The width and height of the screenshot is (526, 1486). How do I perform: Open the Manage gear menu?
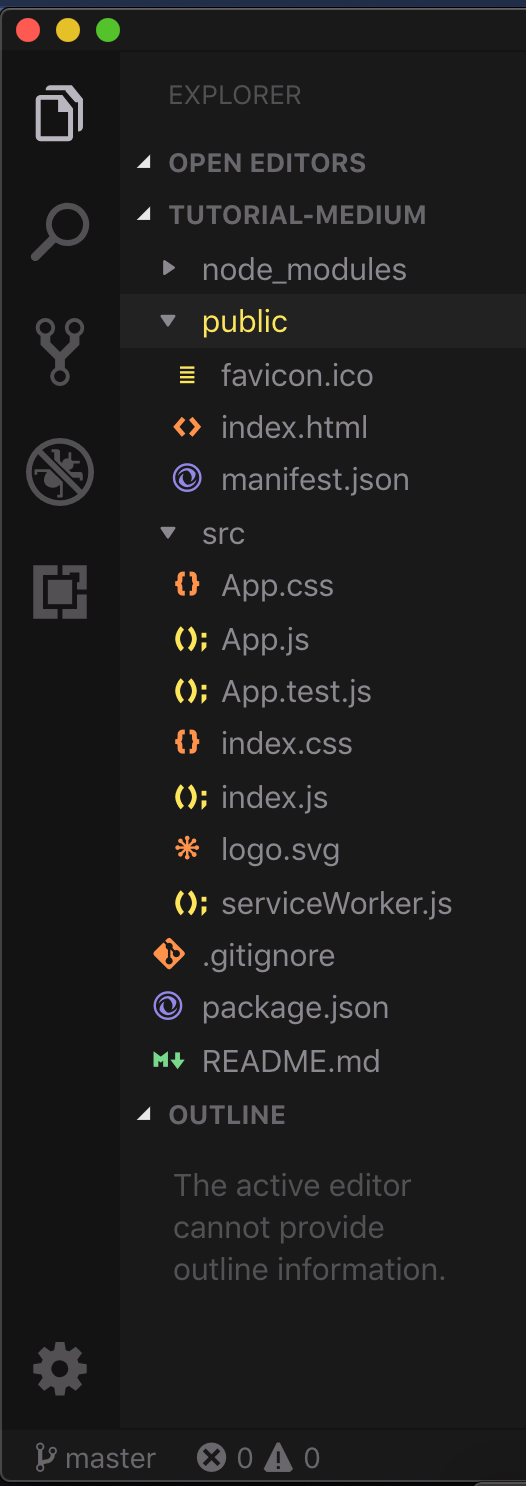(60, 1369)
